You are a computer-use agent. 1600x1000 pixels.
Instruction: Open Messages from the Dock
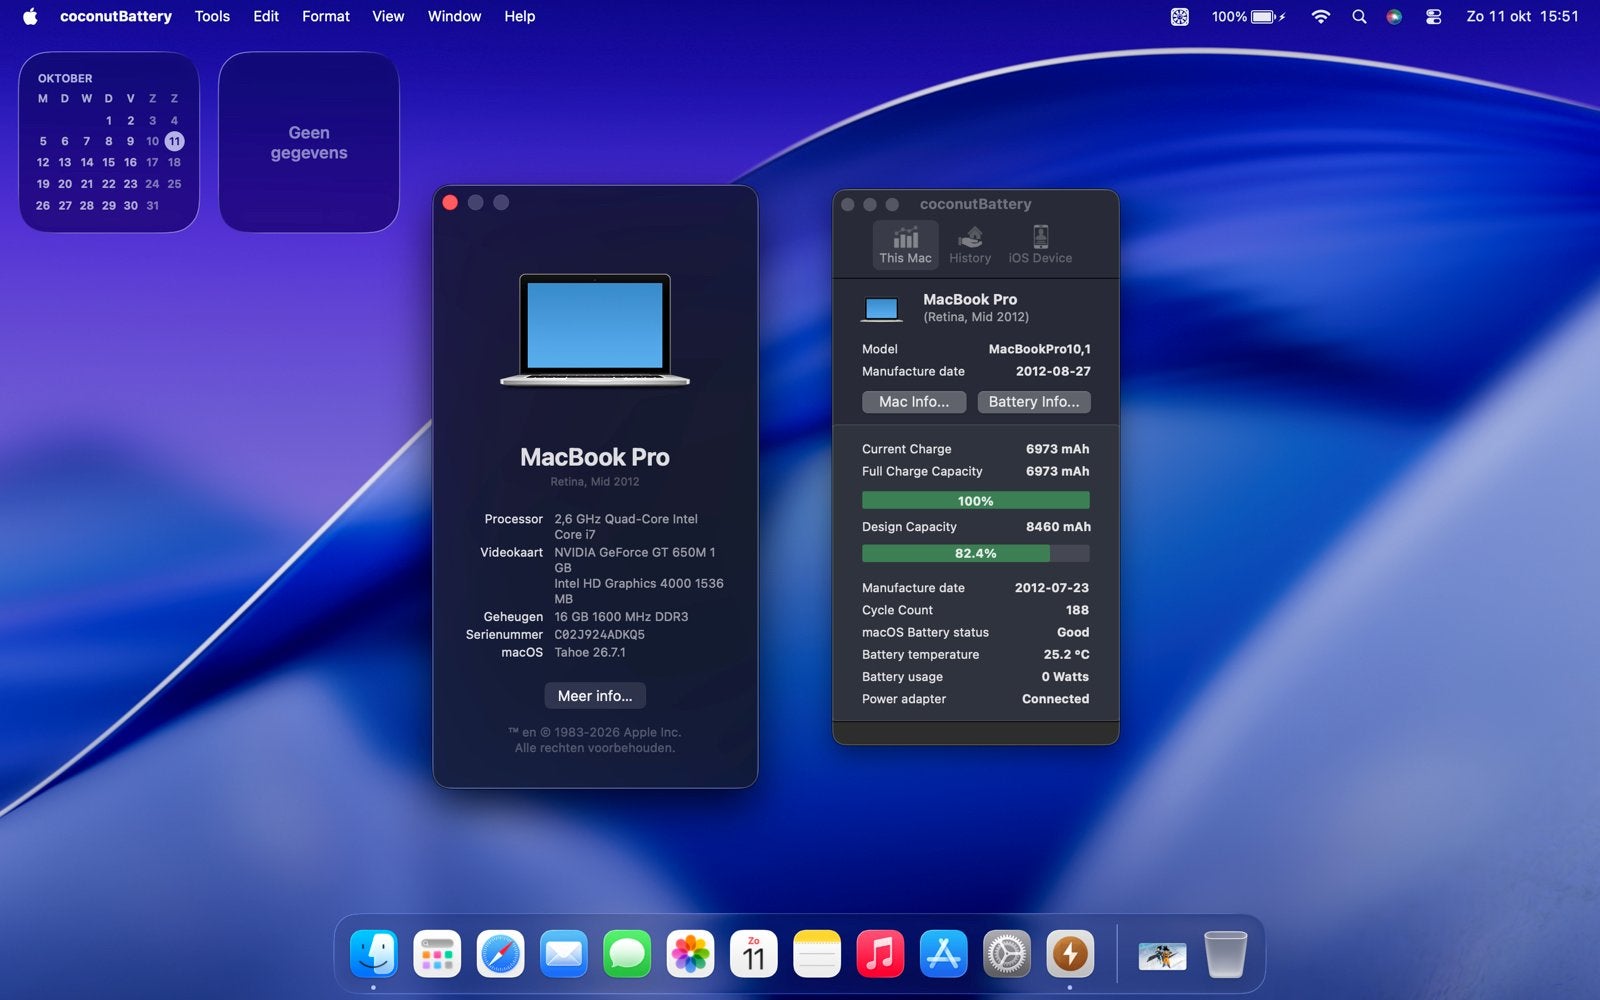tap(627, 954)
